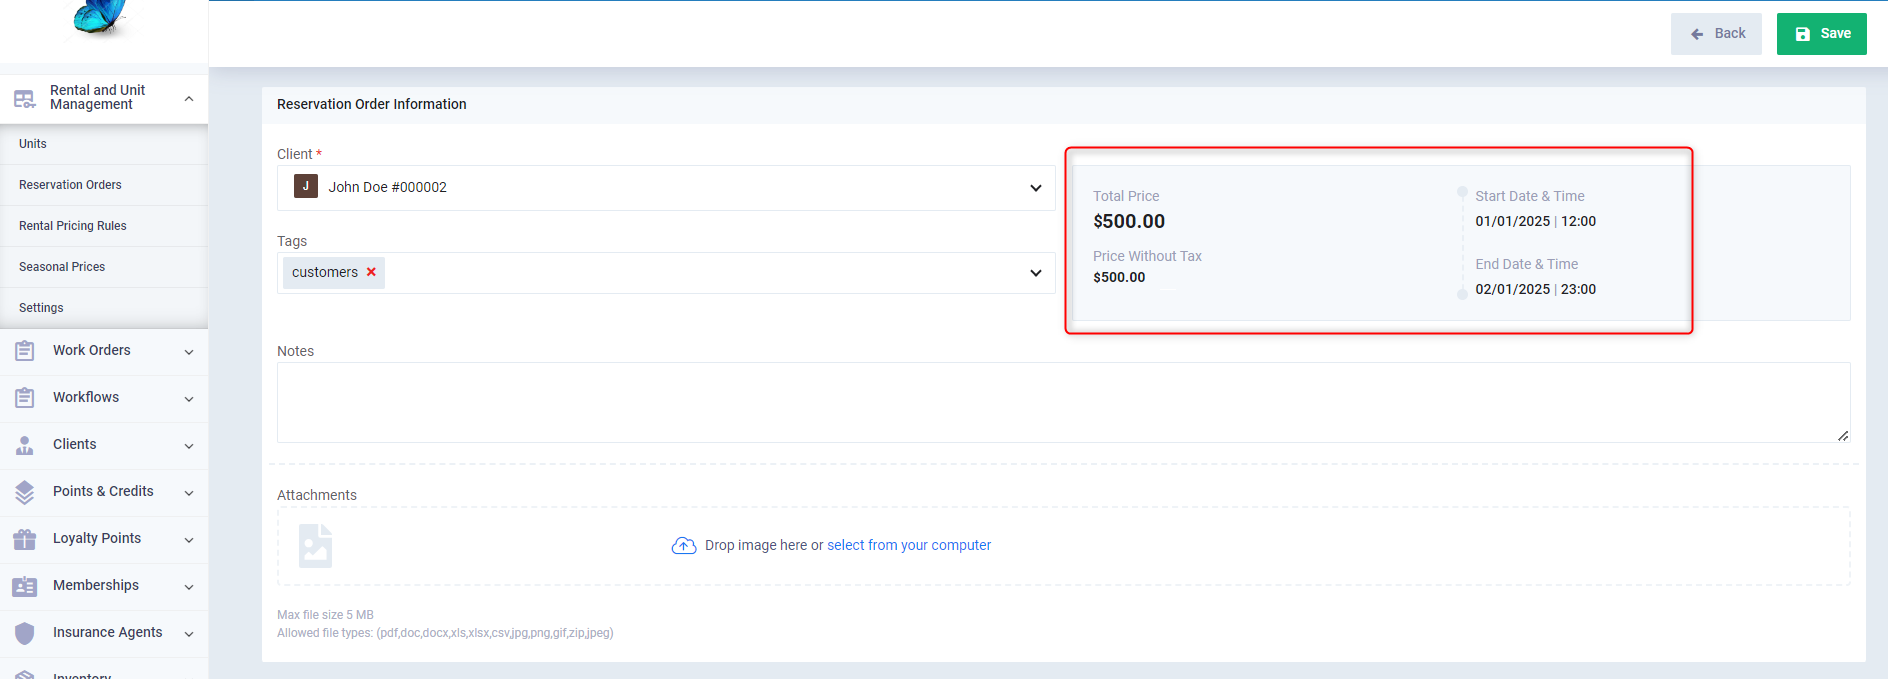Click the Price Without Tax amount
The height and width of the screenshot is (679, 1888).
coord(1119,277)
